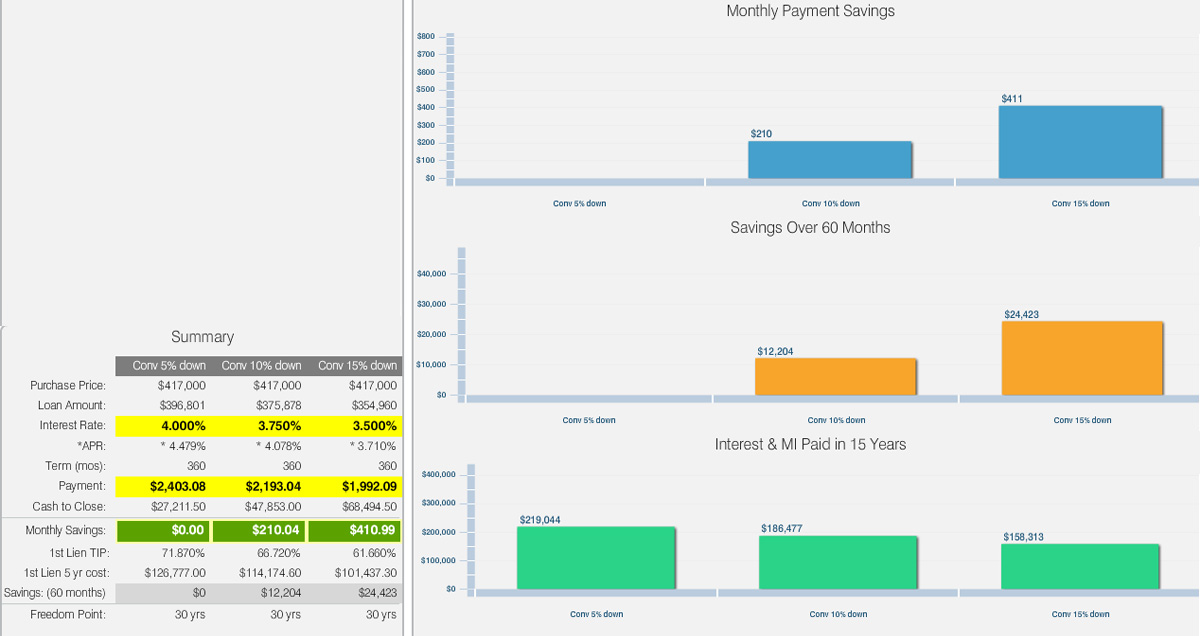Select the $12,204 orange bar in Savings chart

(x=835, y=376)
